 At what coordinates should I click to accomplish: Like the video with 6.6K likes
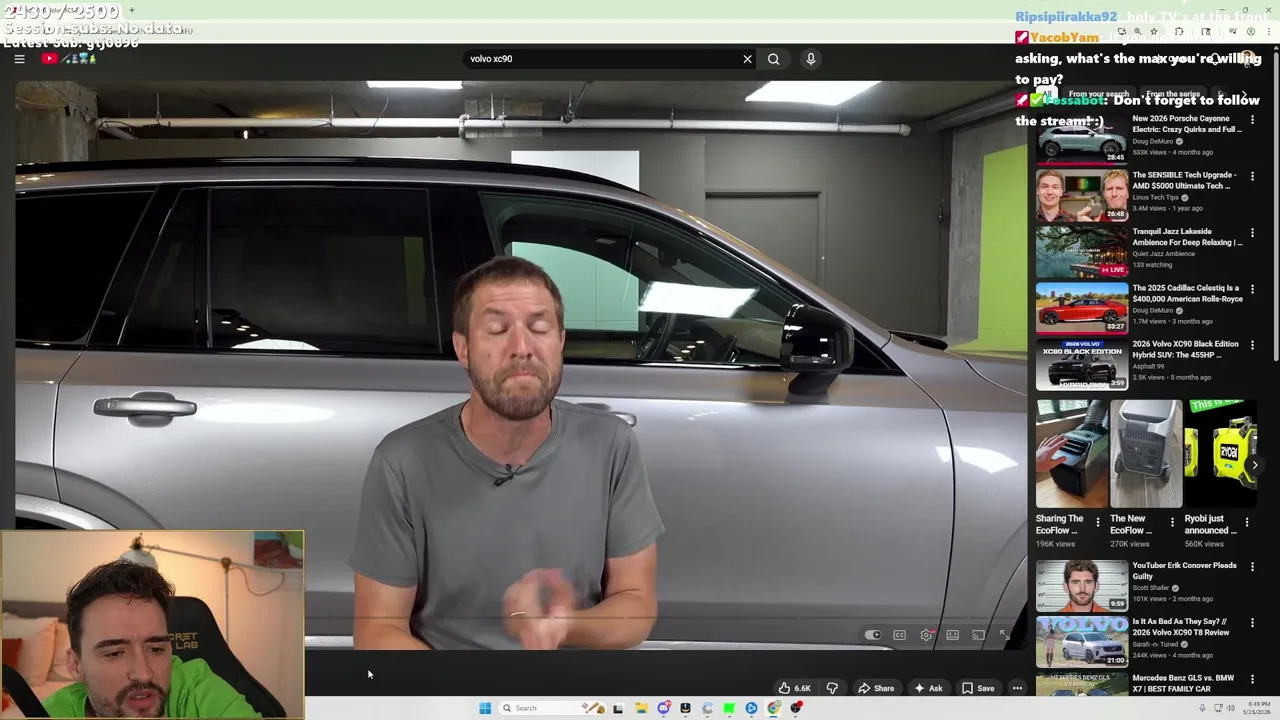click(x=795, y=688)
